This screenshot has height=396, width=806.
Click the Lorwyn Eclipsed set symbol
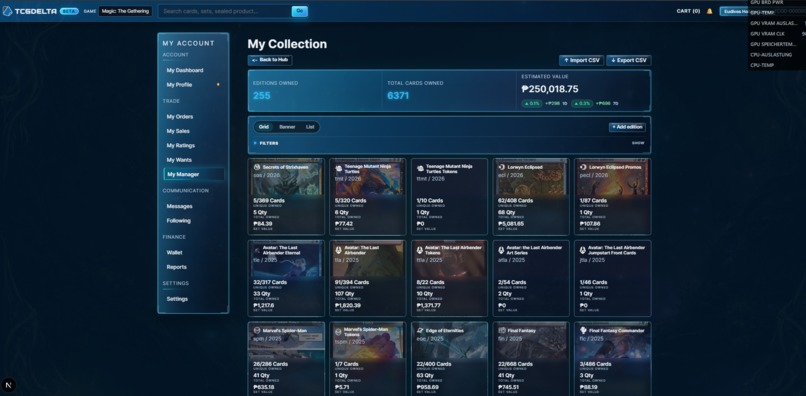pyautogui.click(x=502, y=167)
